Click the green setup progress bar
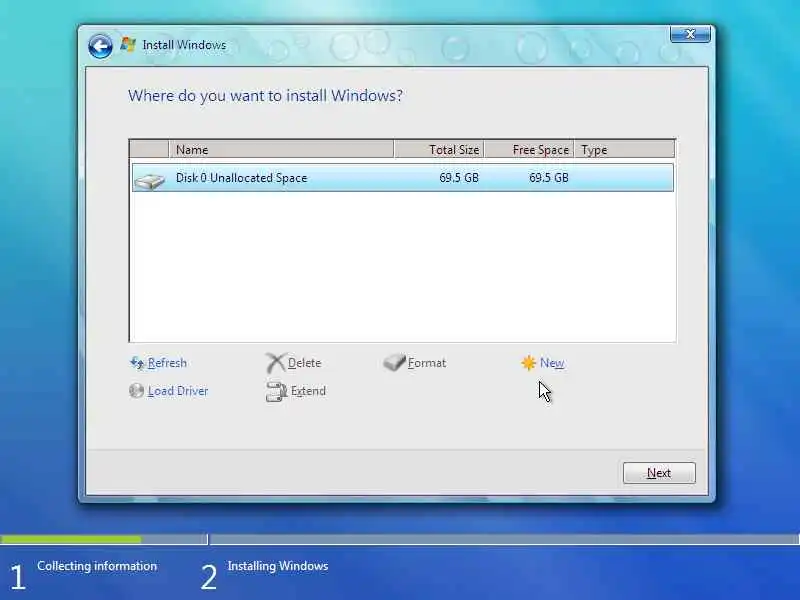This screenshot has width=800, height=600. pyautogui.click(x=71, y=539)
